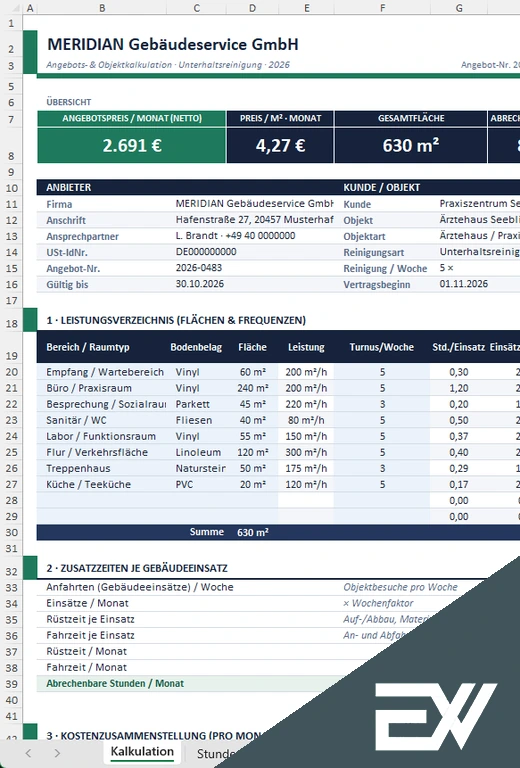520x768 pixels.
Task: Select the Linoleum flooring cell
Action: [198, 452]
